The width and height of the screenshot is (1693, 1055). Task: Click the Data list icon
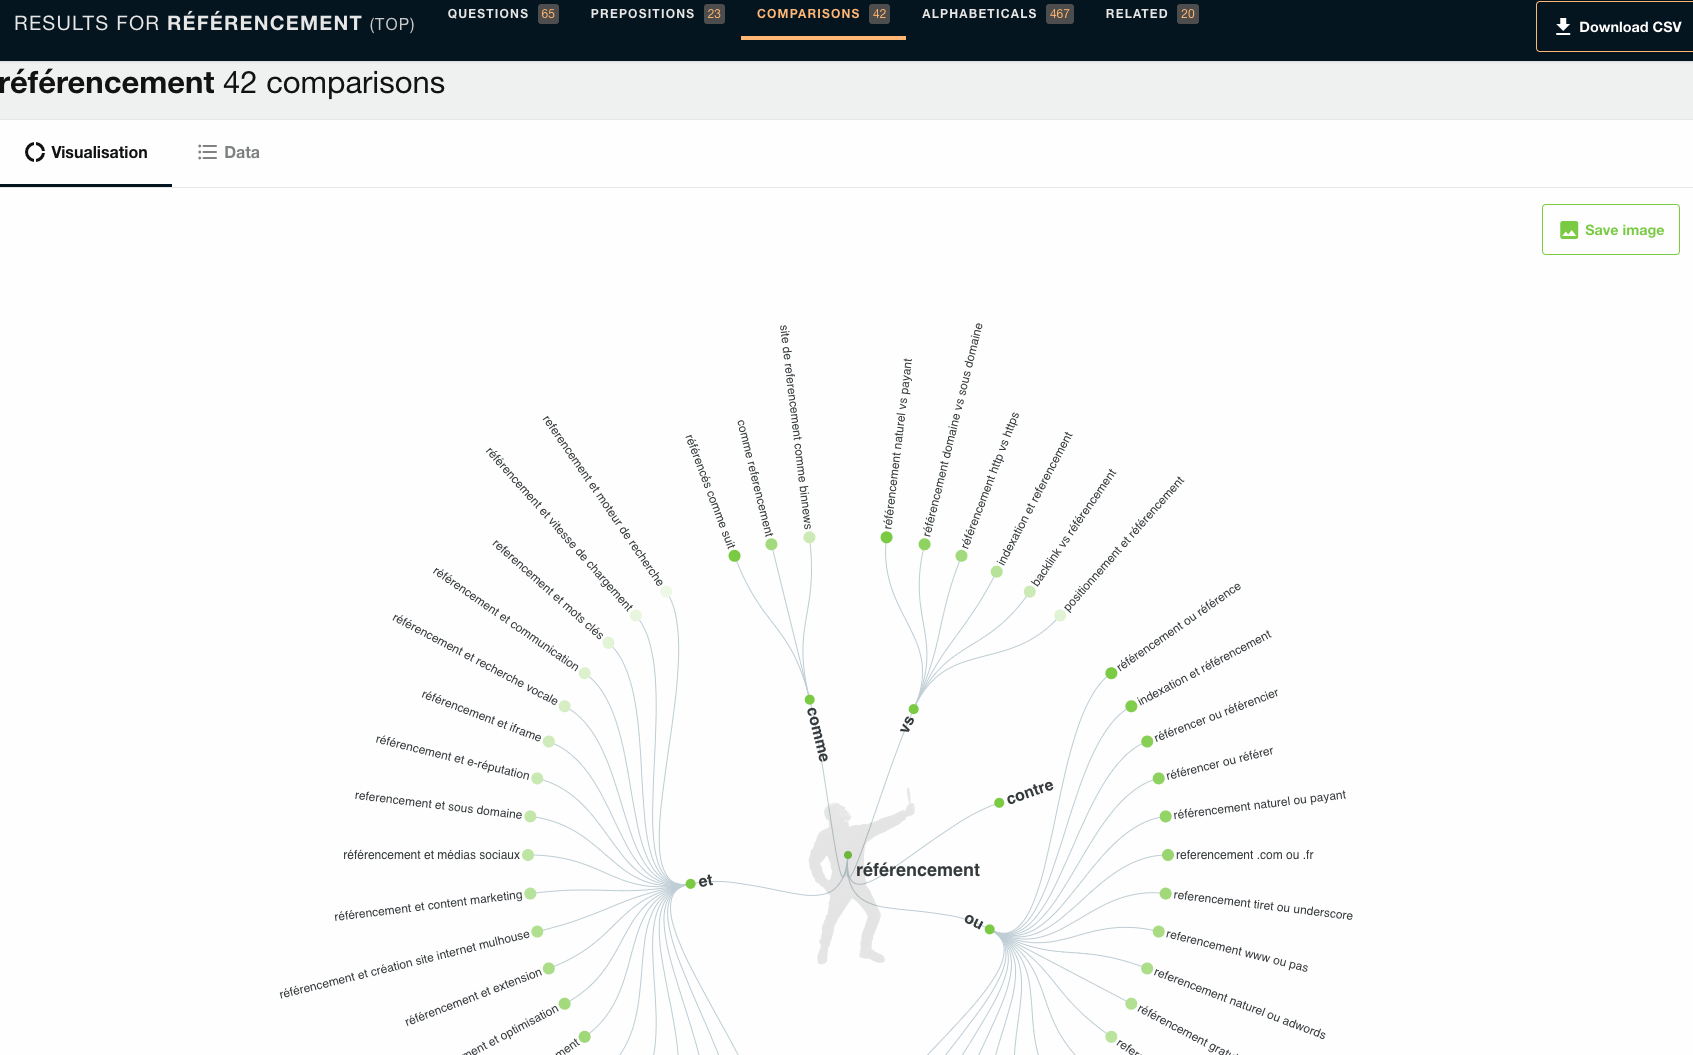pos(207,152)
